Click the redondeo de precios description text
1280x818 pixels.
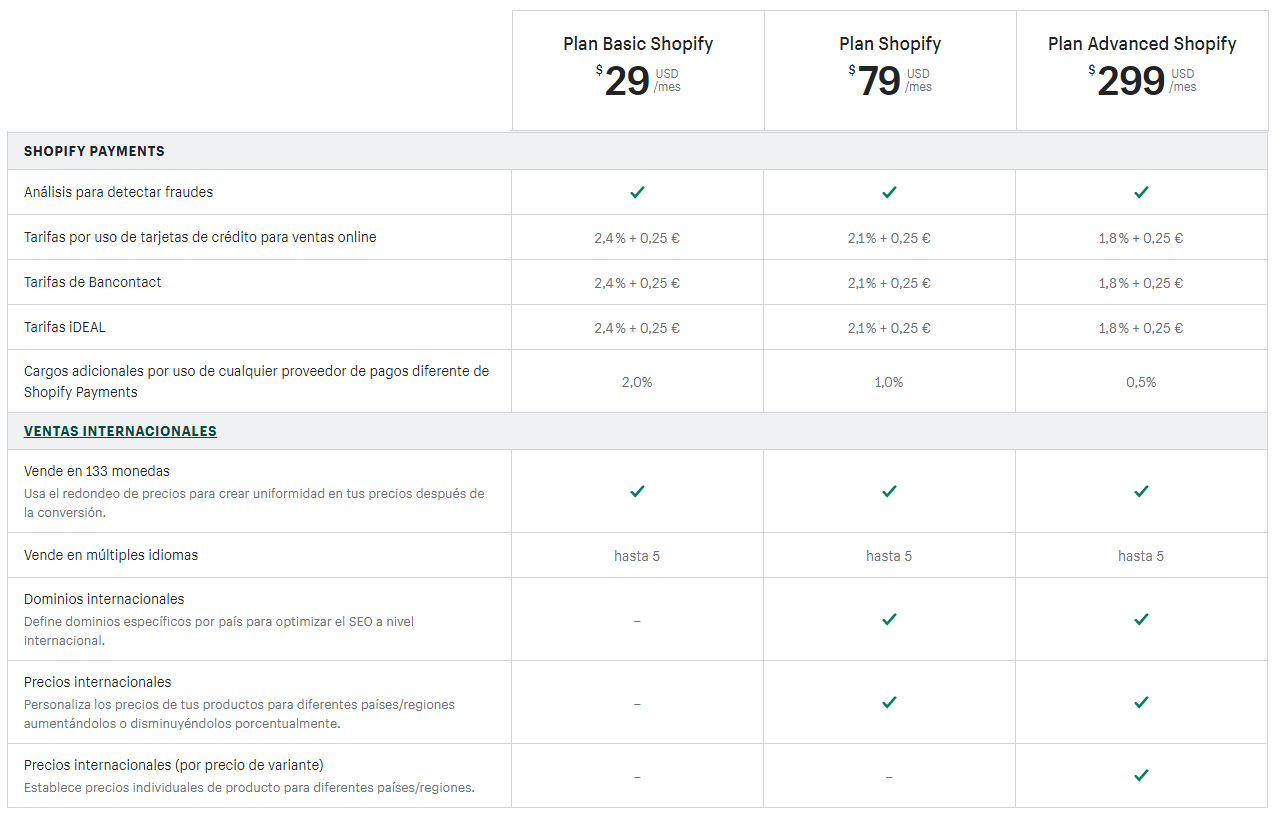(254, 503)
